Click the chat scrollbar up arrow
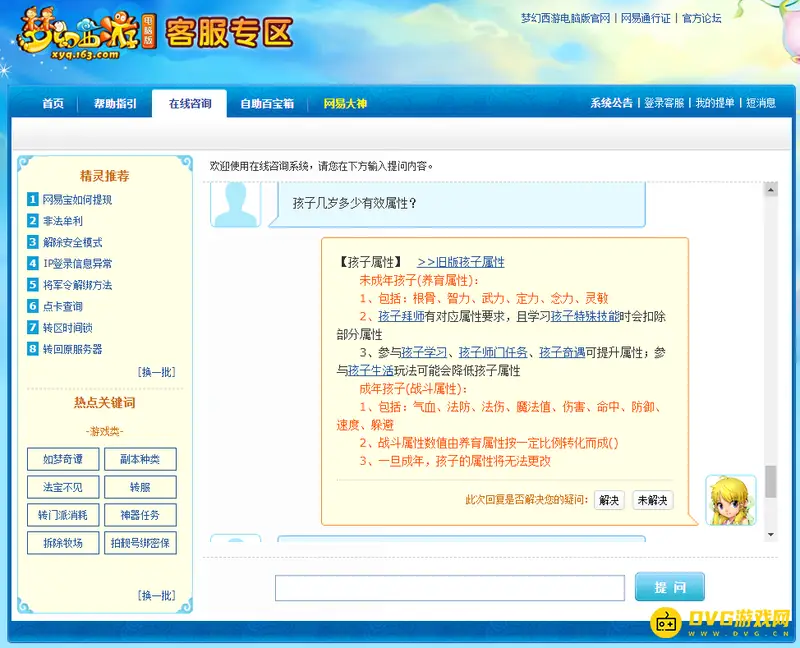 pyautogui.click(x=770, y=190)
